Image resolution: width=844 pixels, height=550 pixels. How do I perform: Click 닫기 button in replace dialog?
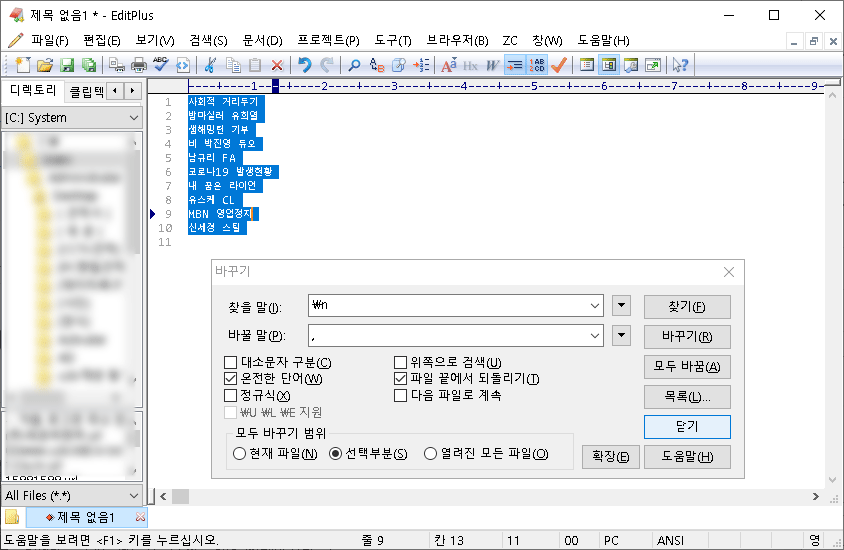click(687, 427)
